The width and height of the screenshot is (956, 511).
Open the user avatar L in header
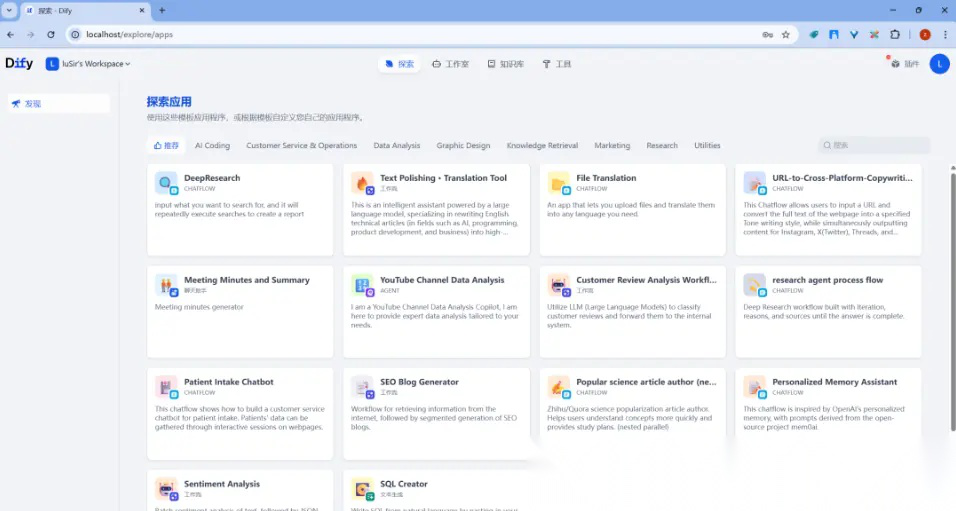click(x=939, y=63)
